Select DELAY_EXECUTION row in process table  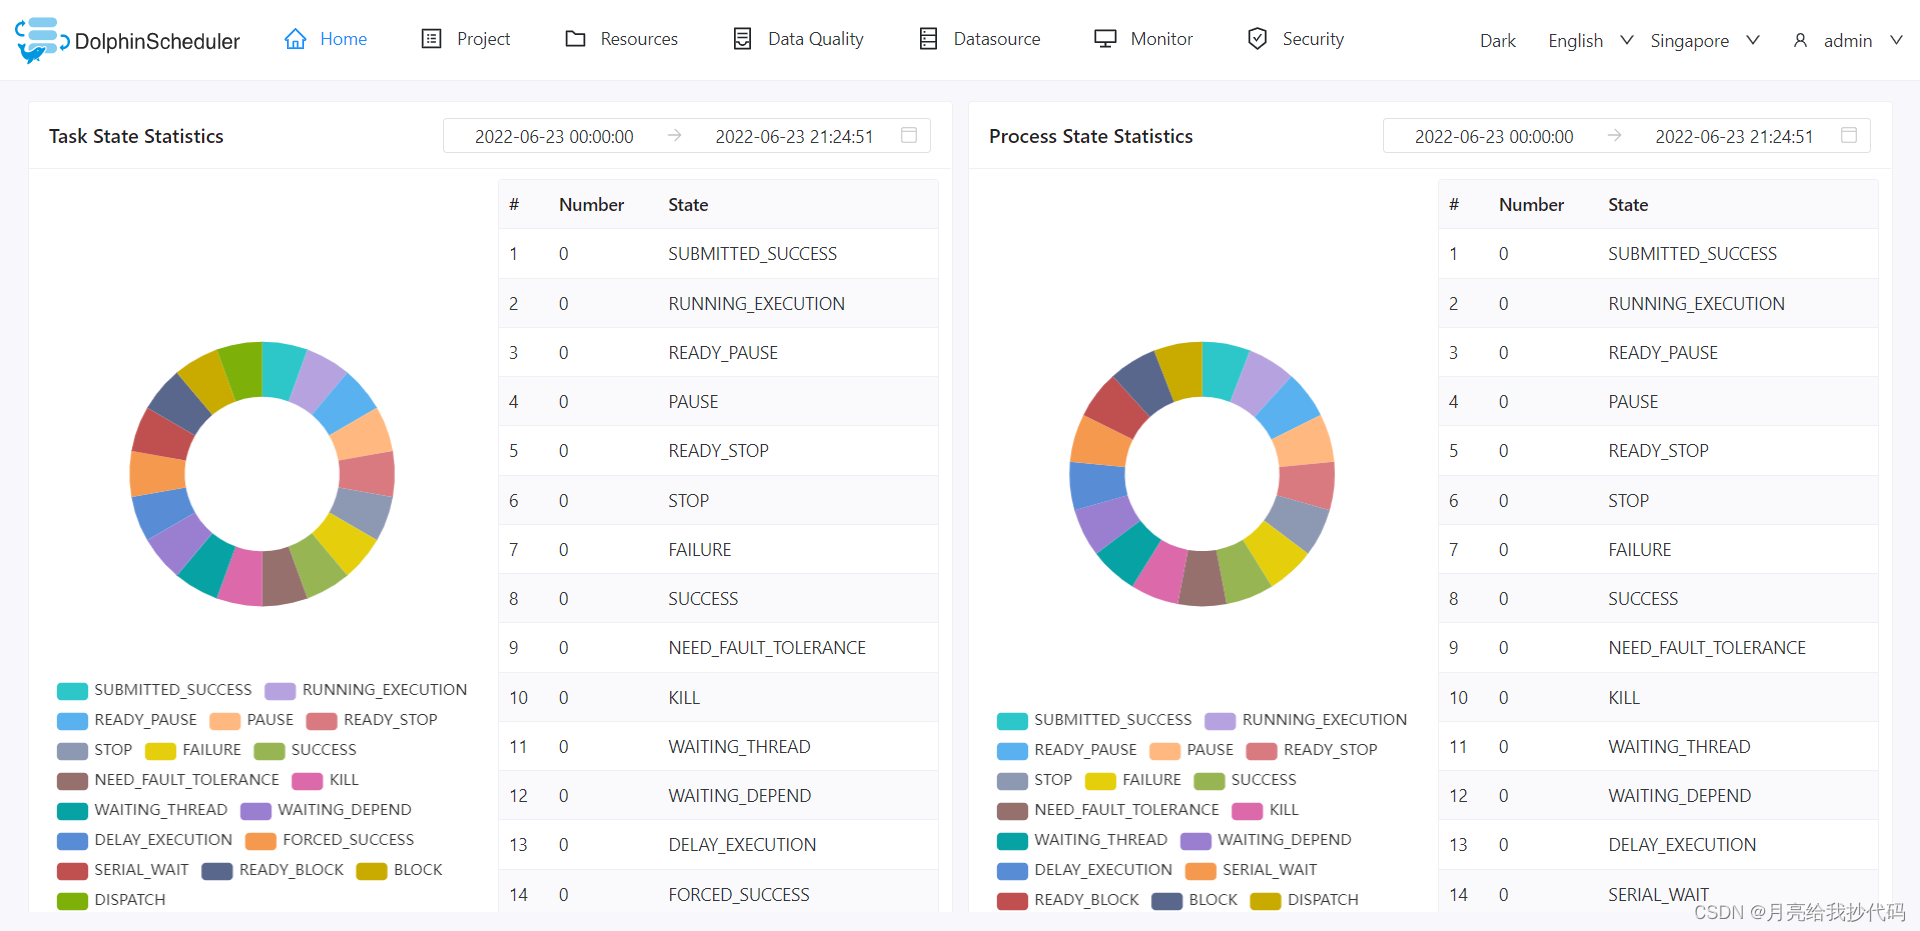coord(1658,845)
